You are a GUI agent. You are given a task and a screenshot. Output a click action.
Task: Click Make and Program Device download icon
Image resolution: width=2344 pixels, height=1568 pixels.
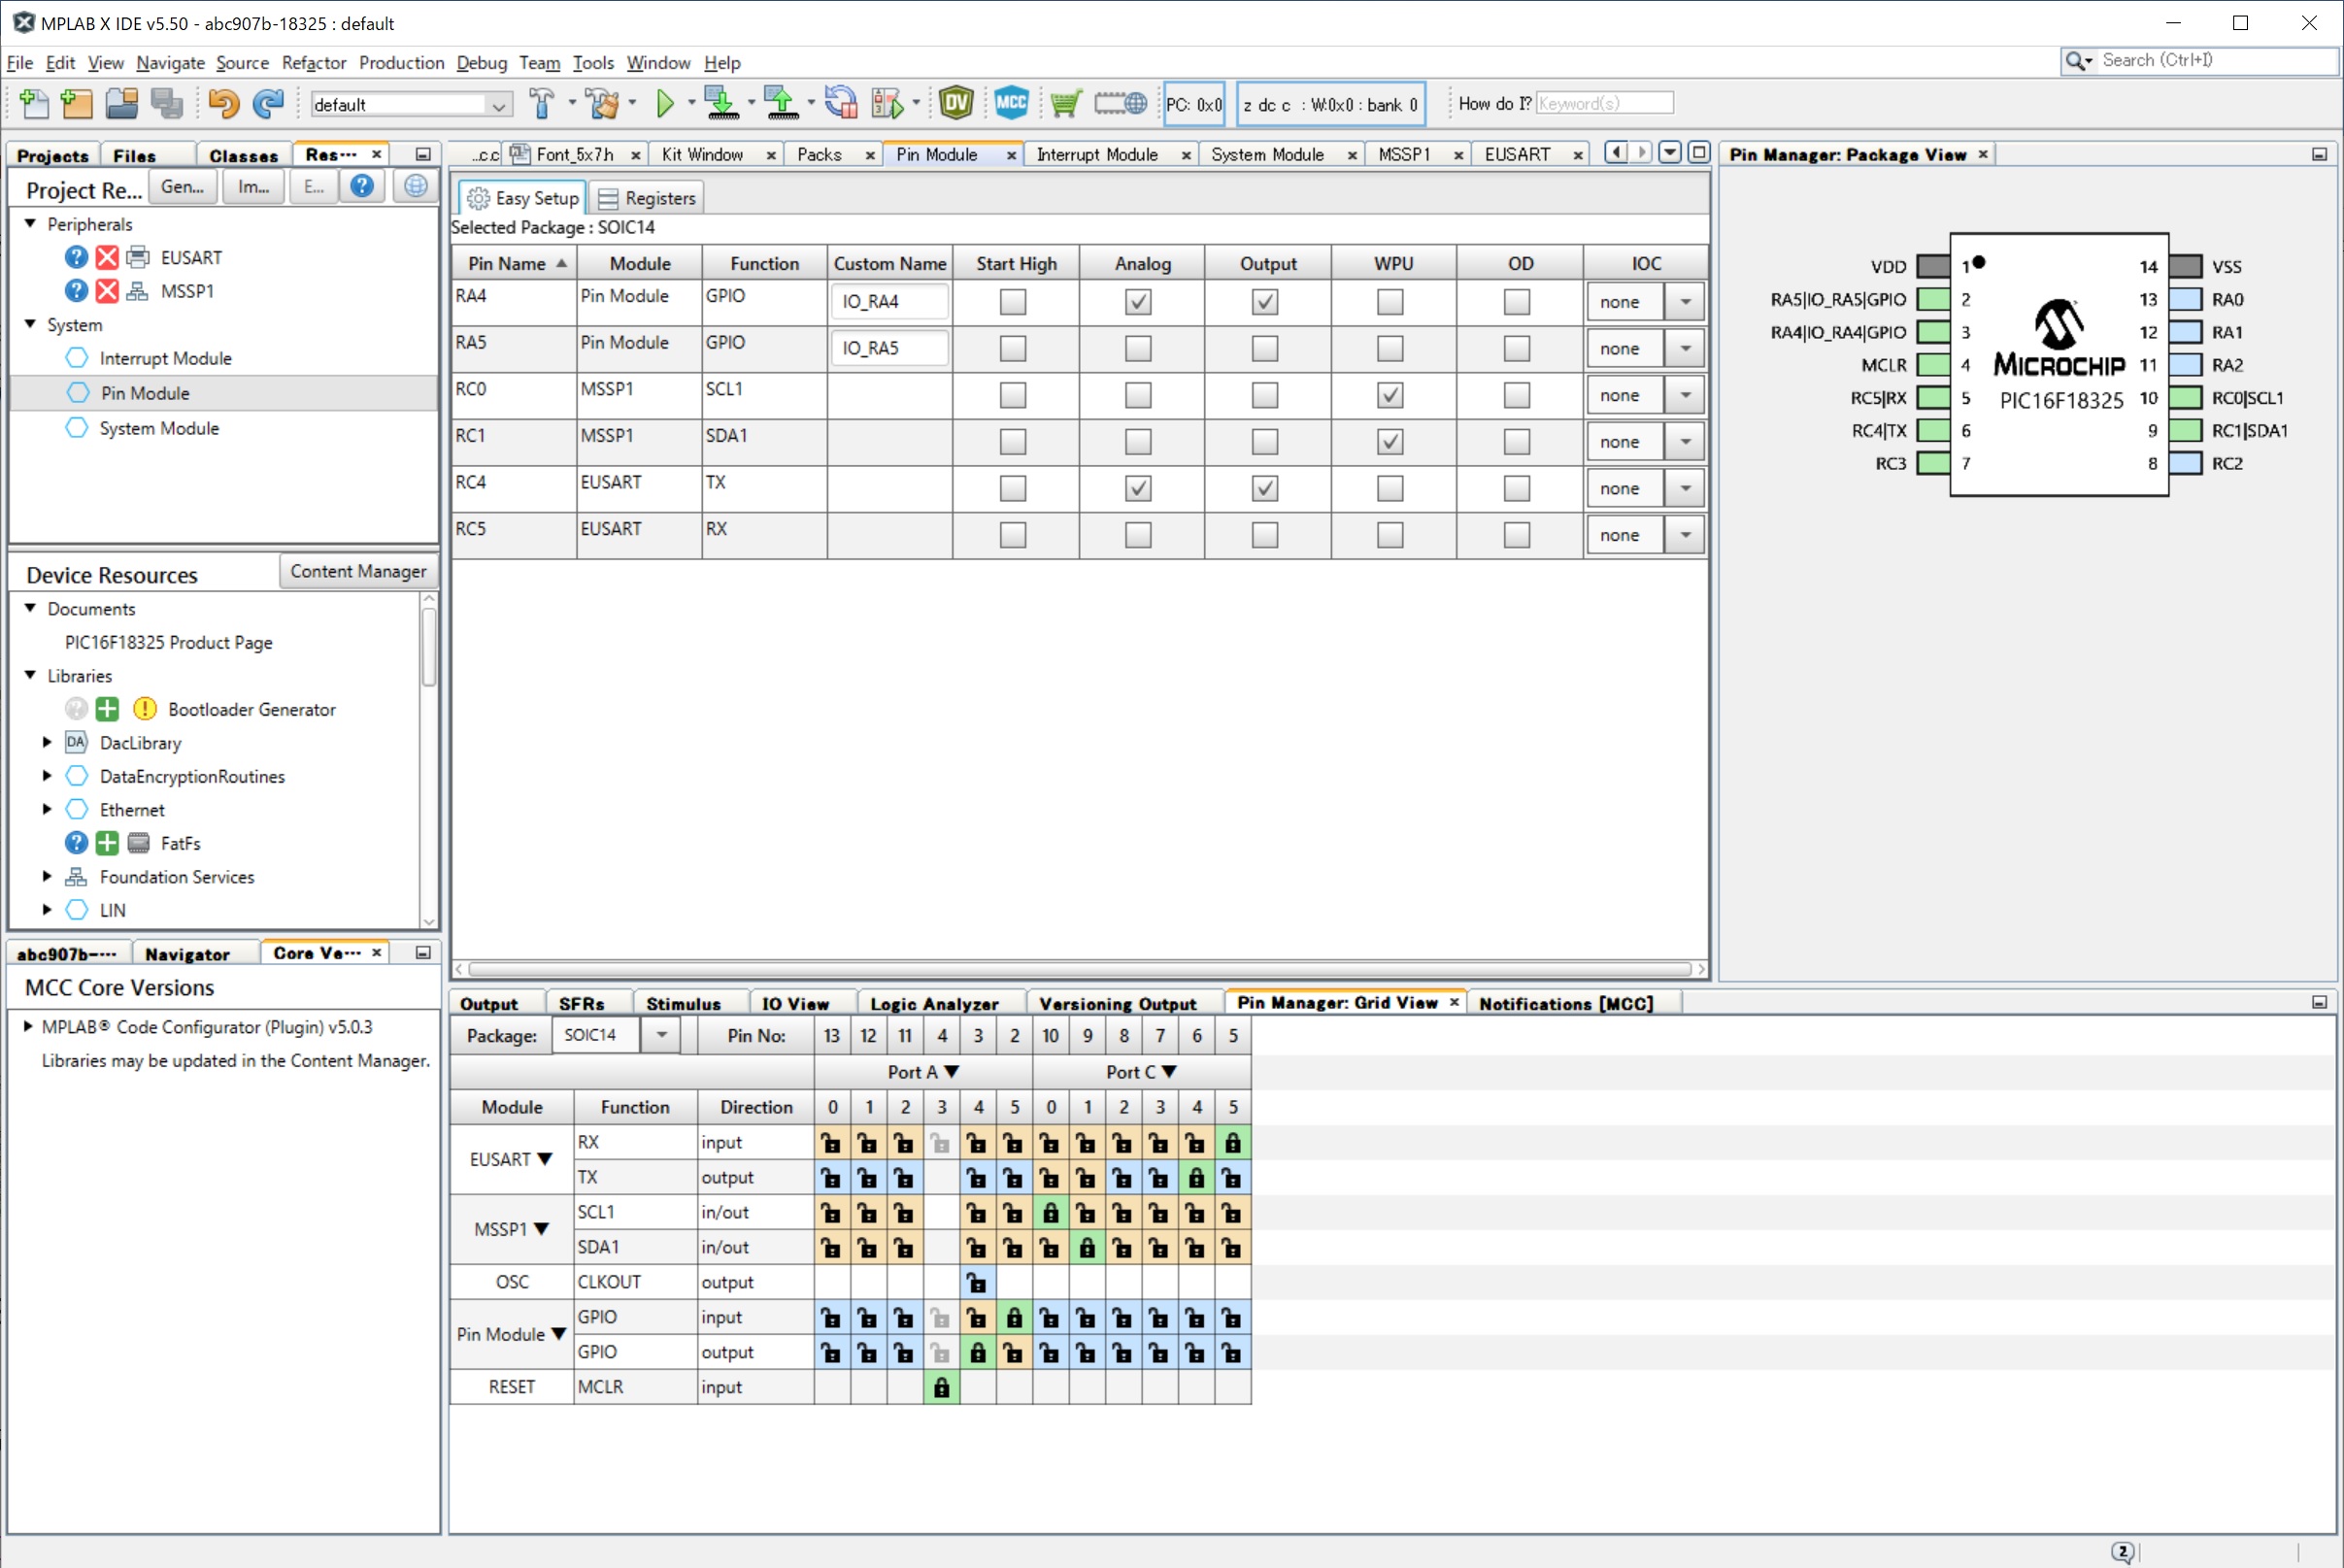pos(721,103)
